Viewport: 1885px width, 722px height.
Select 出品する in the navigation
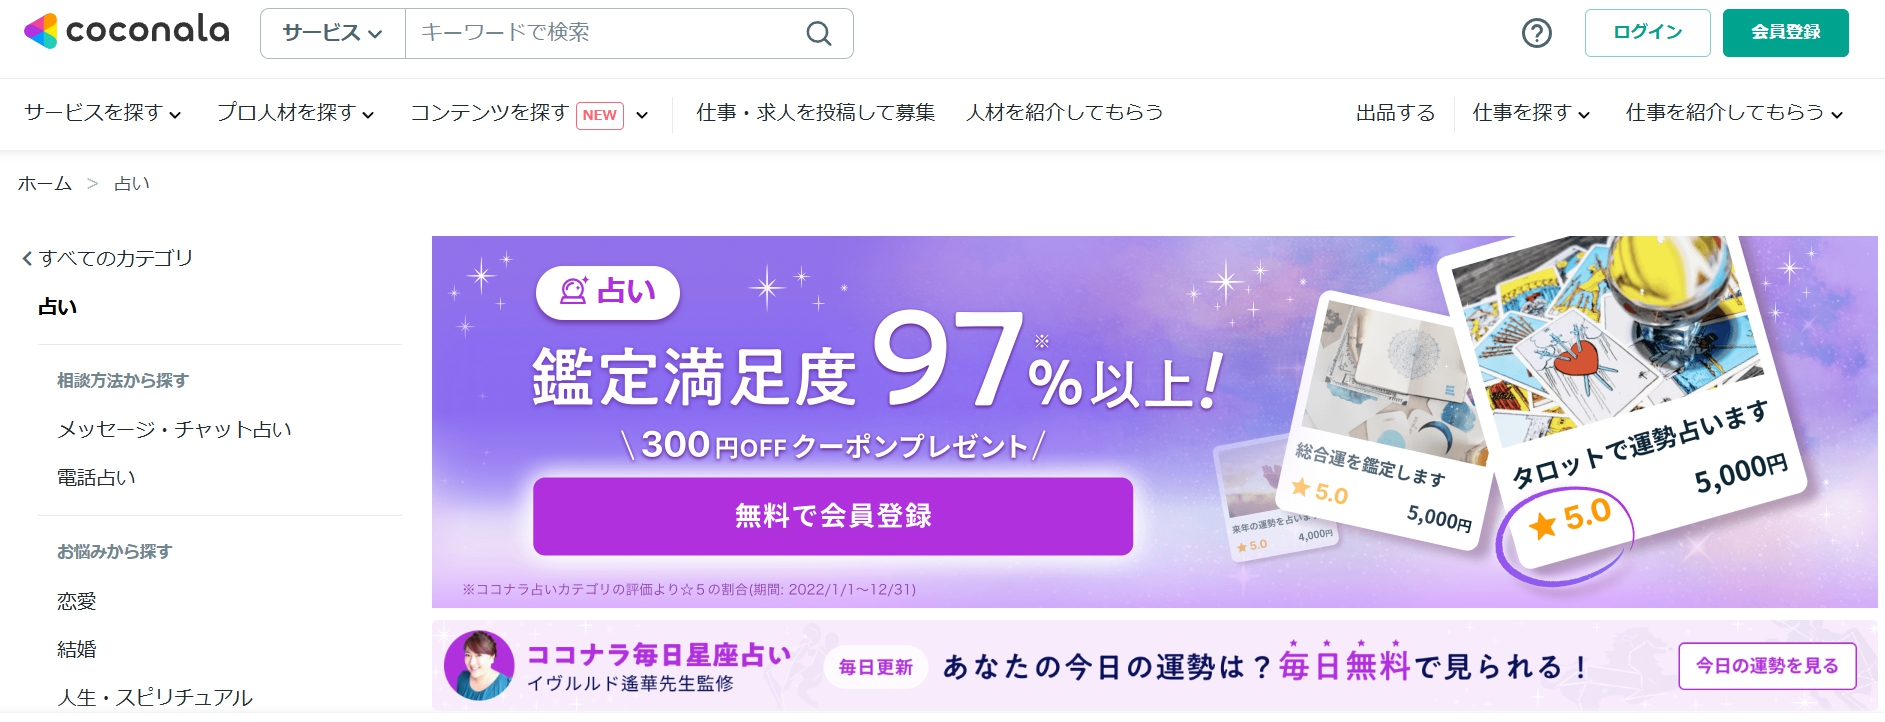1395,113
